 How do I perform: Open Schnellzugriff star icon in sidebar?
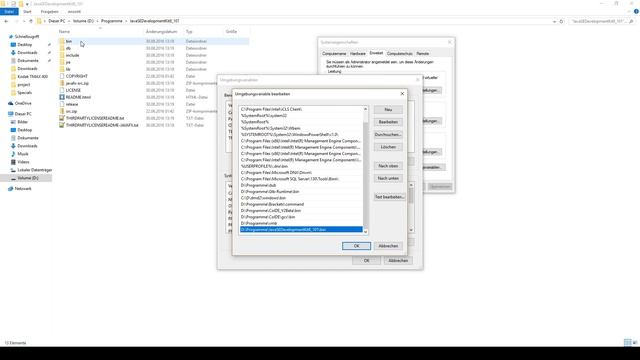(11, 36)
